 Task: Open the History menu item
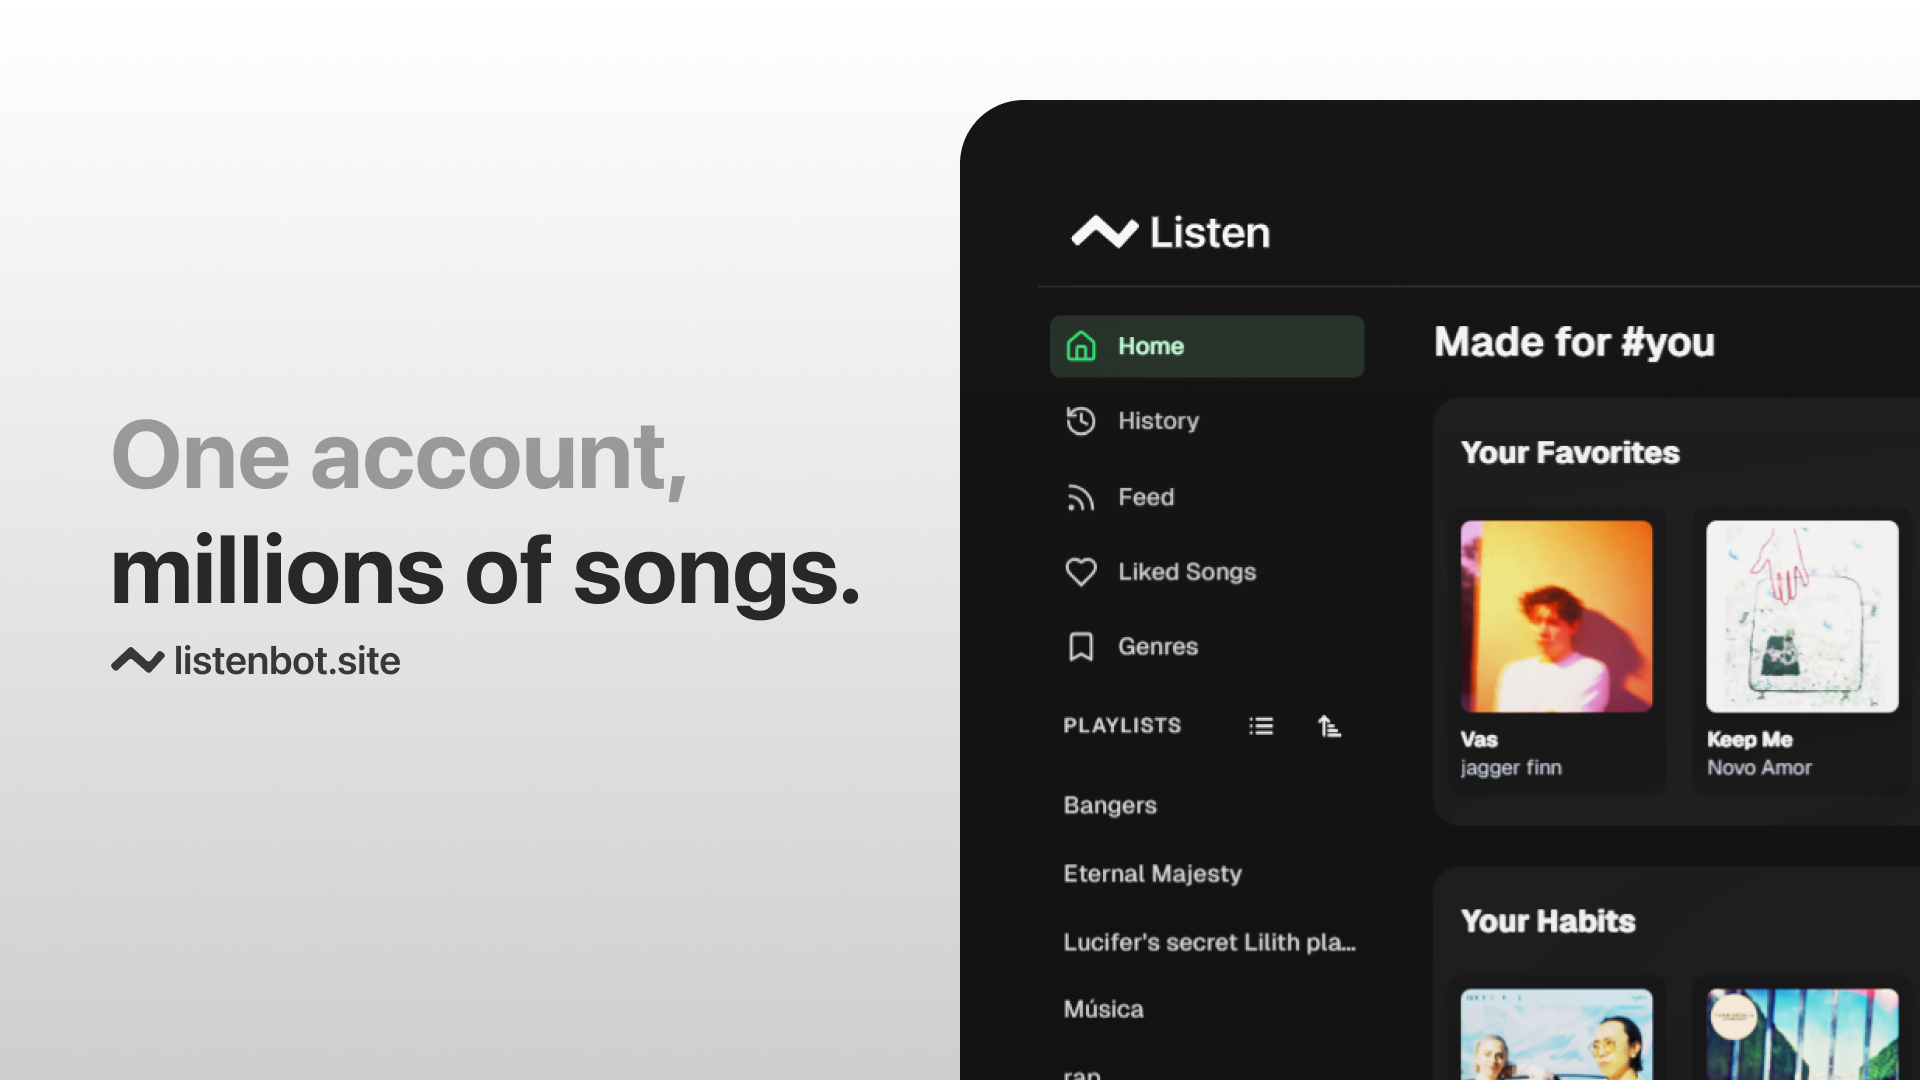coord(1158,421)
